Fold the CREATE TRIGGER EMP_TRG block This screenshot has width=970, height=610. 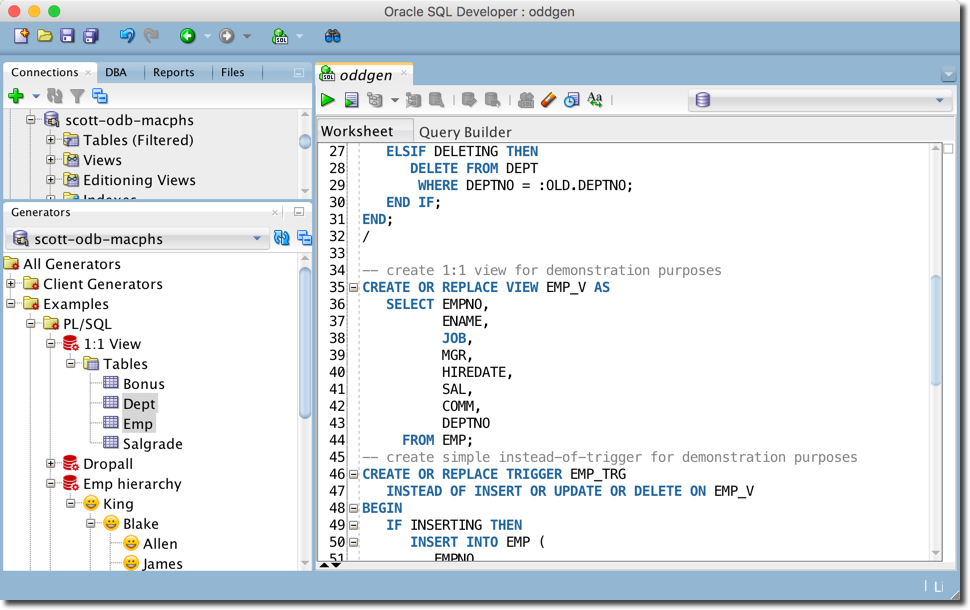(353, 475)
